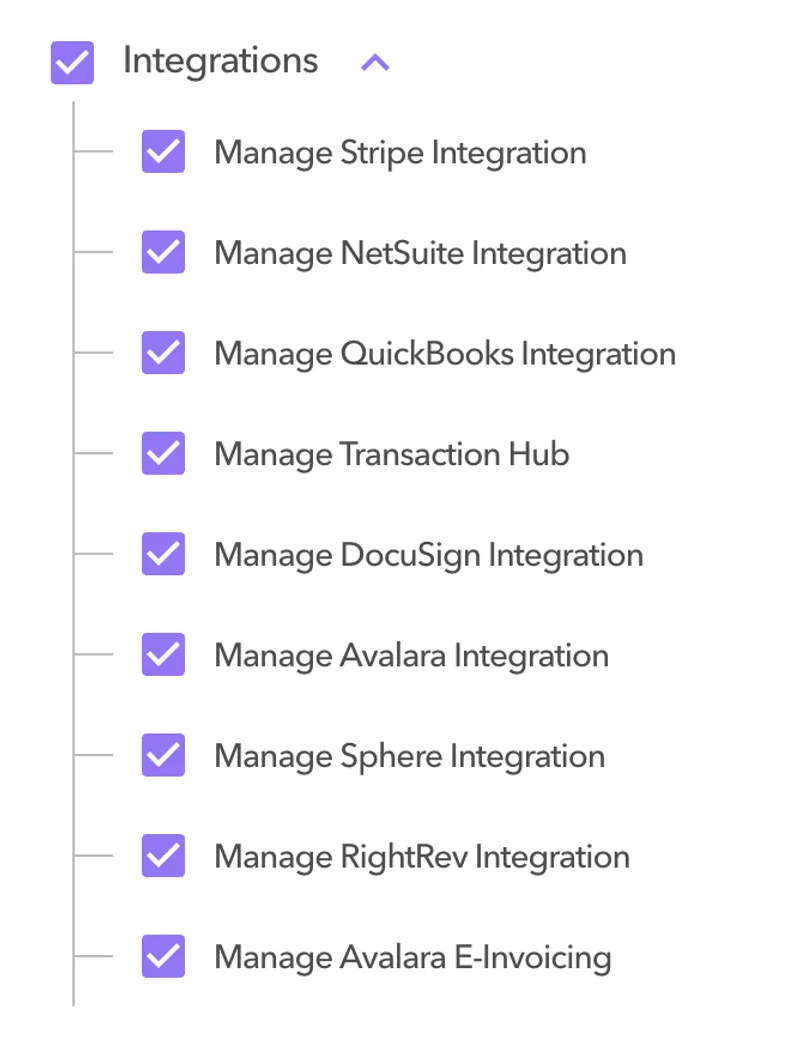Image resolution: width=800 pixels, height=1056 pixels.
Task: Disable Manage DocuSign Integration checkbox
Action: [163, 554]
